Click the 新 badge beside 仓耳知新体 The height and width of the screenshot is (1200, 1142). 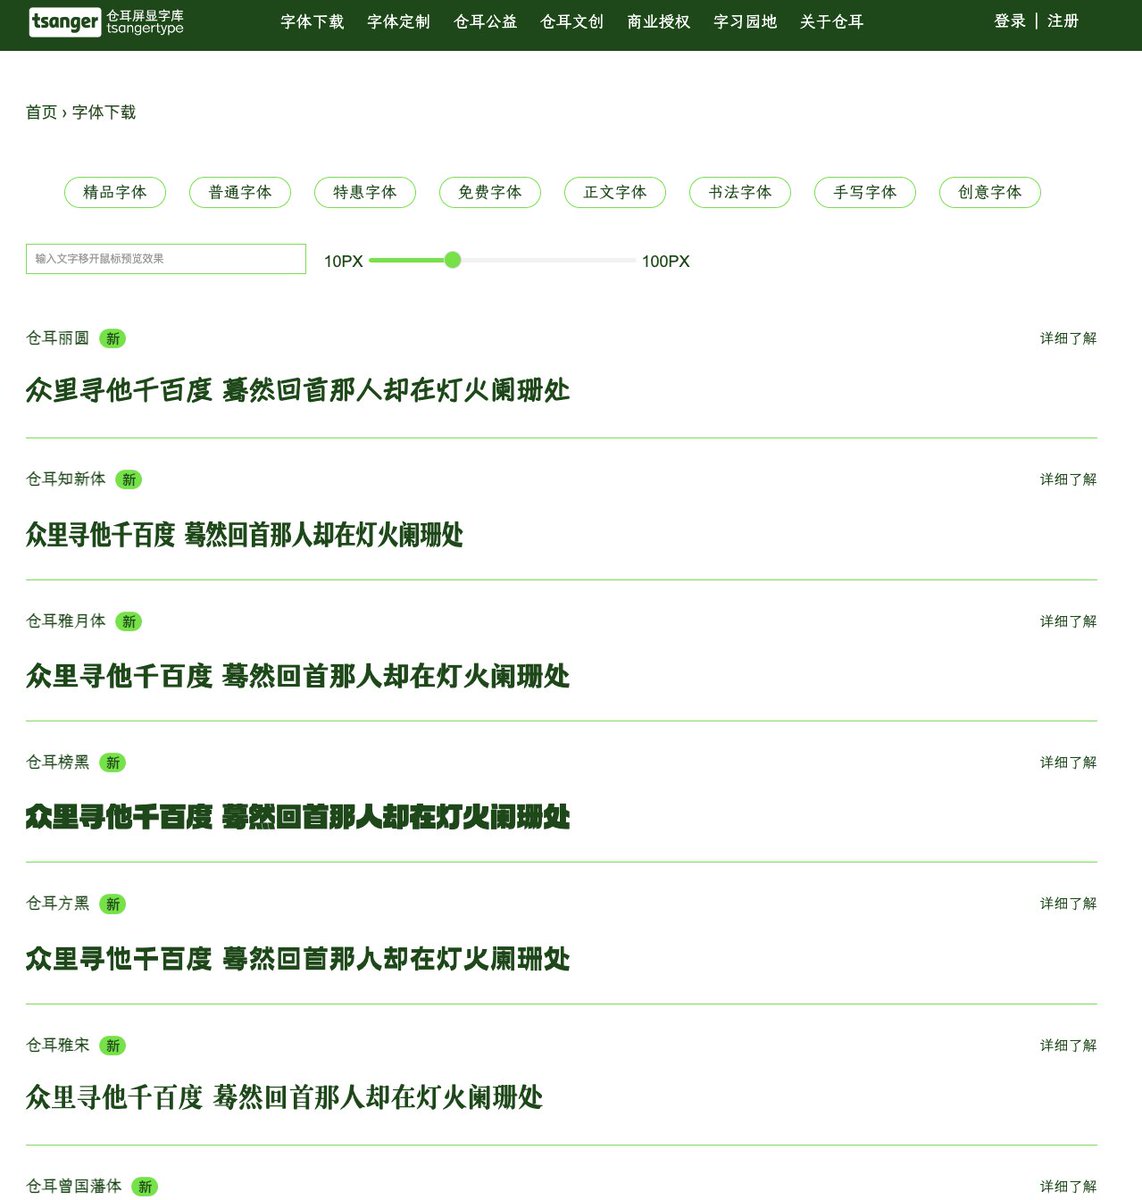tap(129, 480)
